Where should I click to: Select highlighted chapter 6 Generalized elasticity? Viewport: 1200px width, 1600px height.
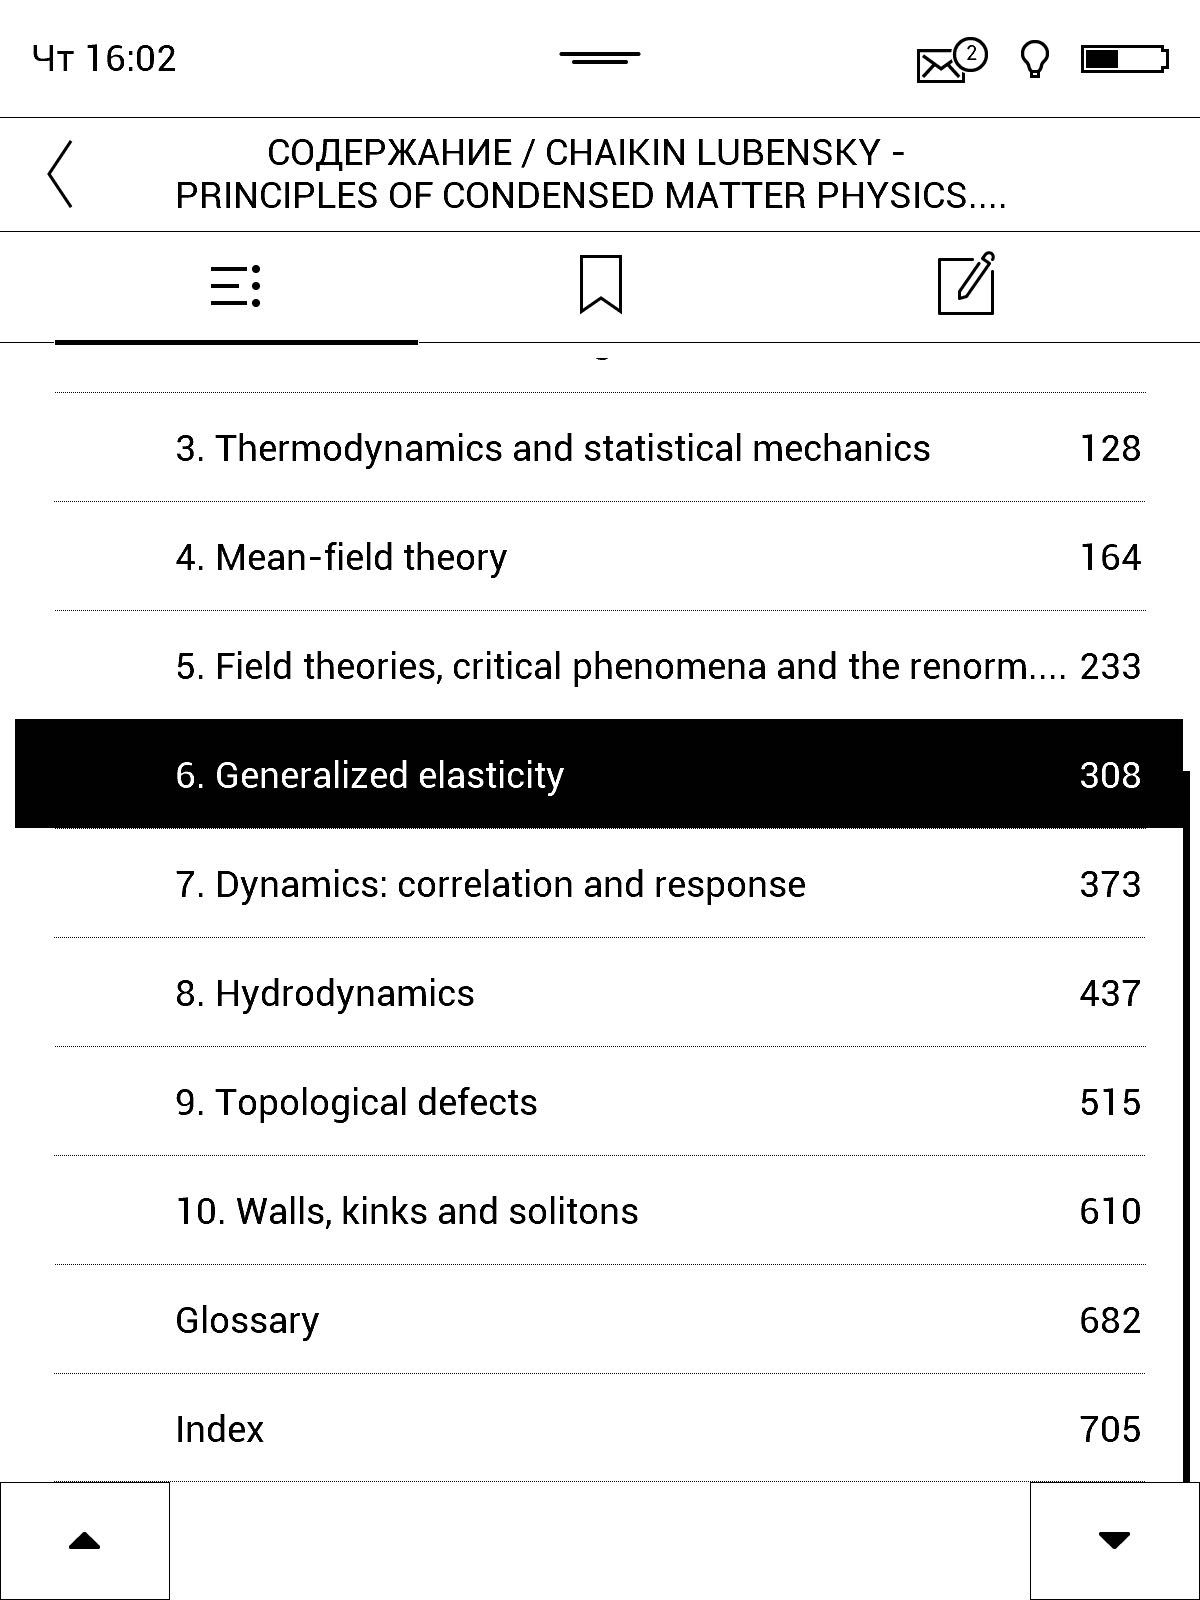[600, 774]
